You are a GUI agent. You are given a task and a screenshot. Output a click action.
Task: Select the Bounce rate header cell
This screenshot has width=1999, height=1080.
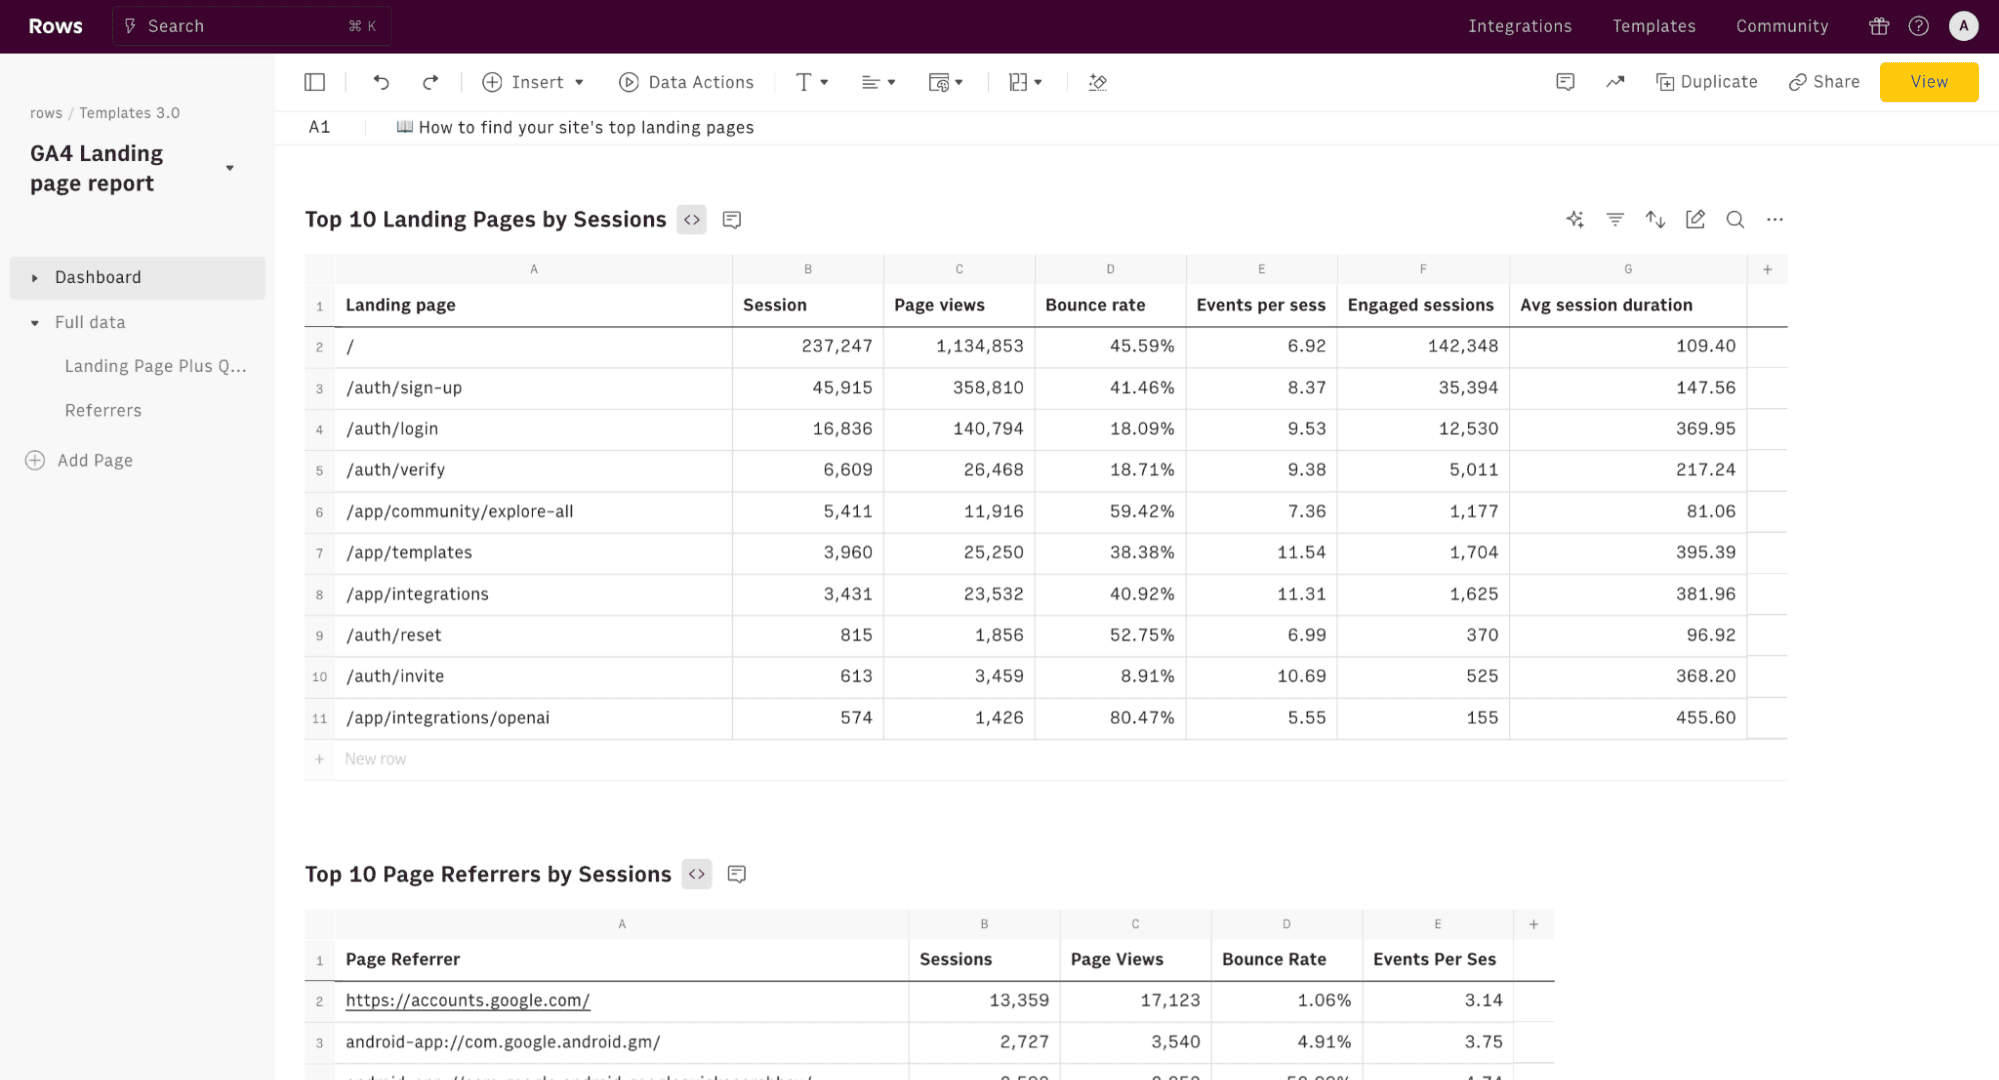point(1110,305)
